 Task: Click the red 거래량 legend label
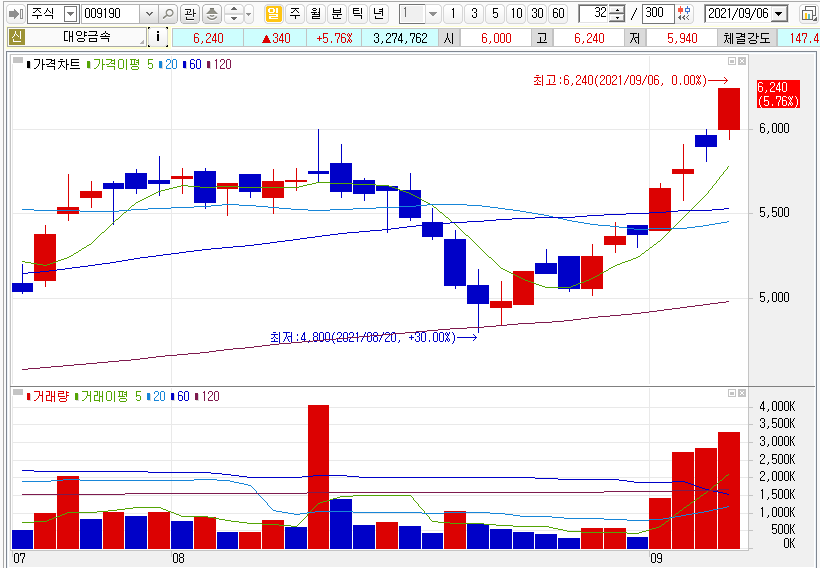coord(47,396)
